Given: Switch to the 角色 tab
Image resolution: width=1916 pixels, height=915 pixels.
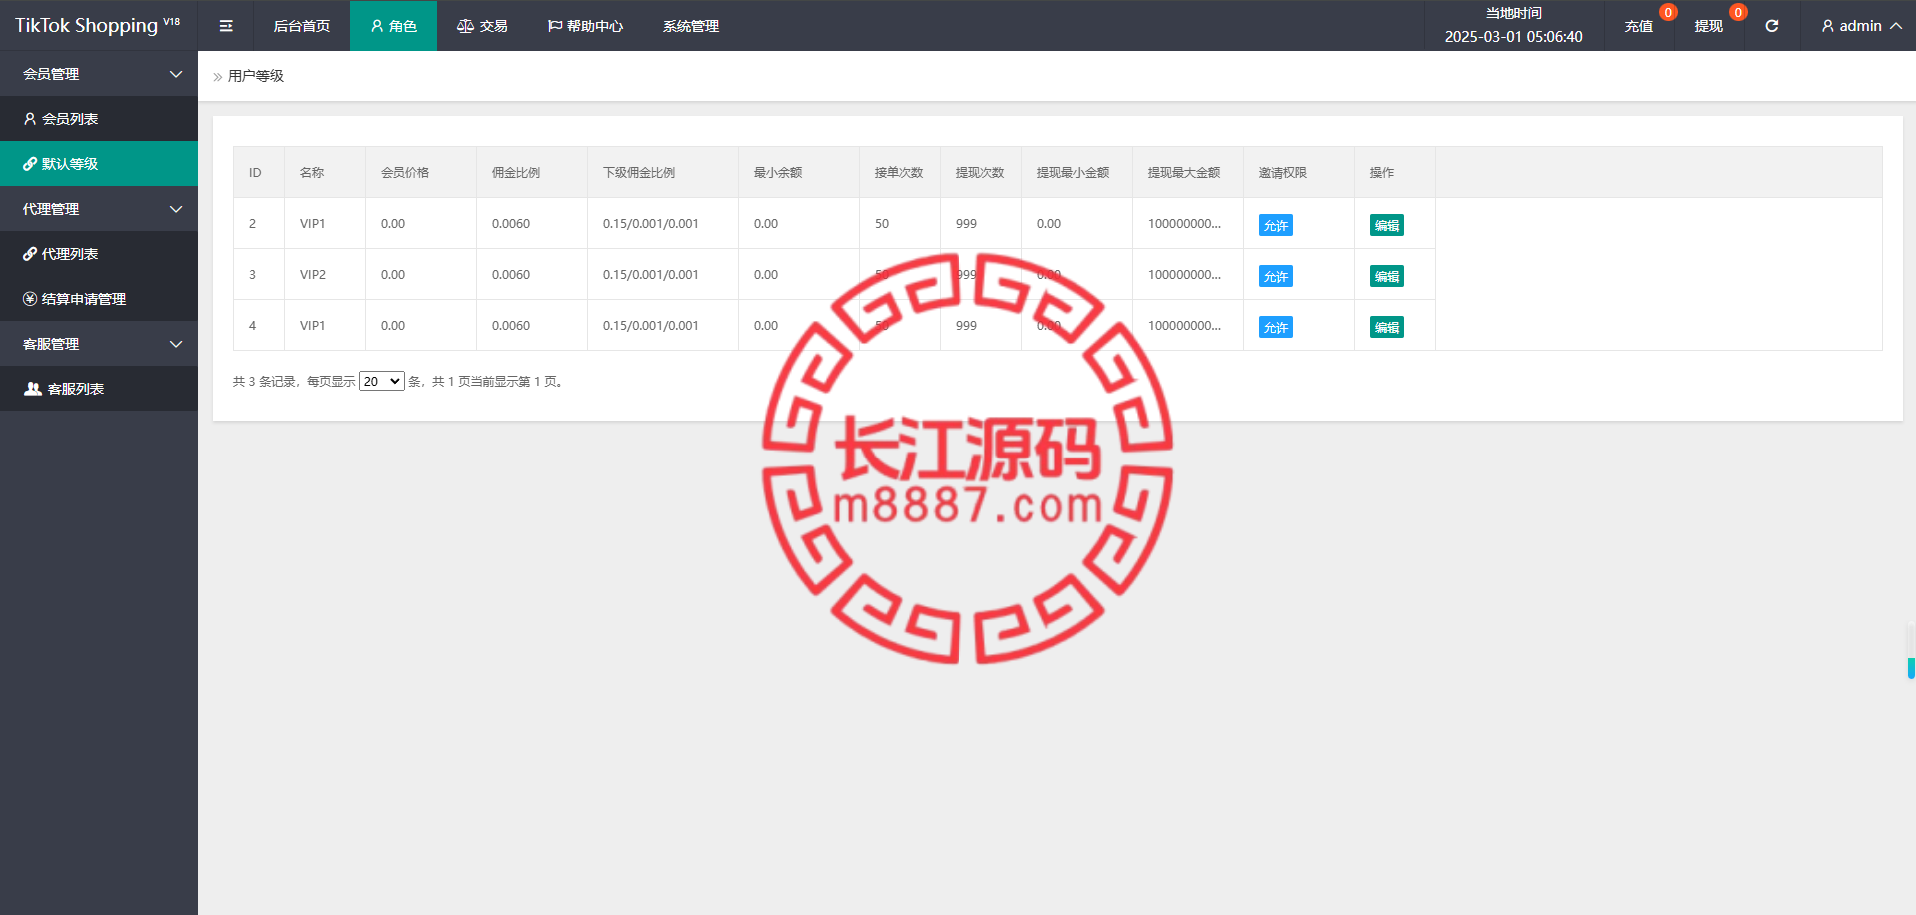Looking at the screenshot, I should point(393,26).
